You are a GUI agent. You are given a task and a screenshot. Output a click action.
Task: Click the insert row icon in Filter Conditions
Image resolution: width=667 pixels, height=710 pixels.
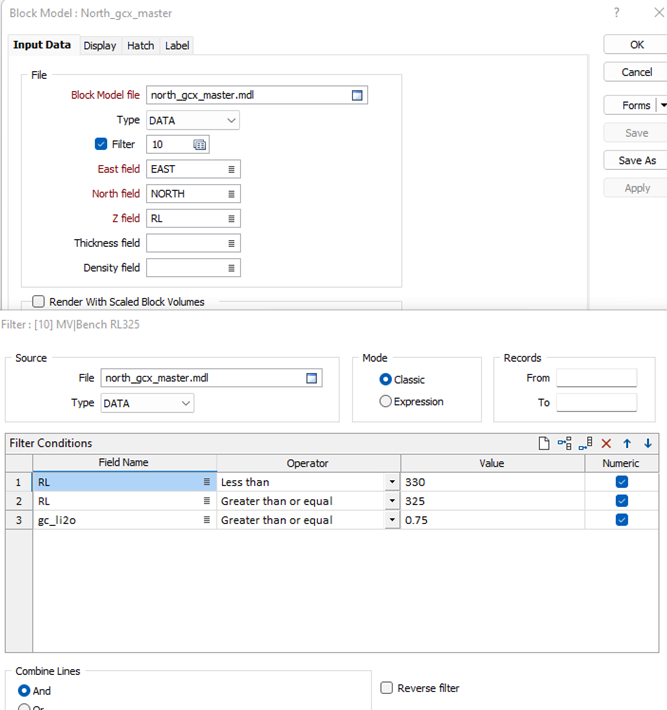point(565,443)
